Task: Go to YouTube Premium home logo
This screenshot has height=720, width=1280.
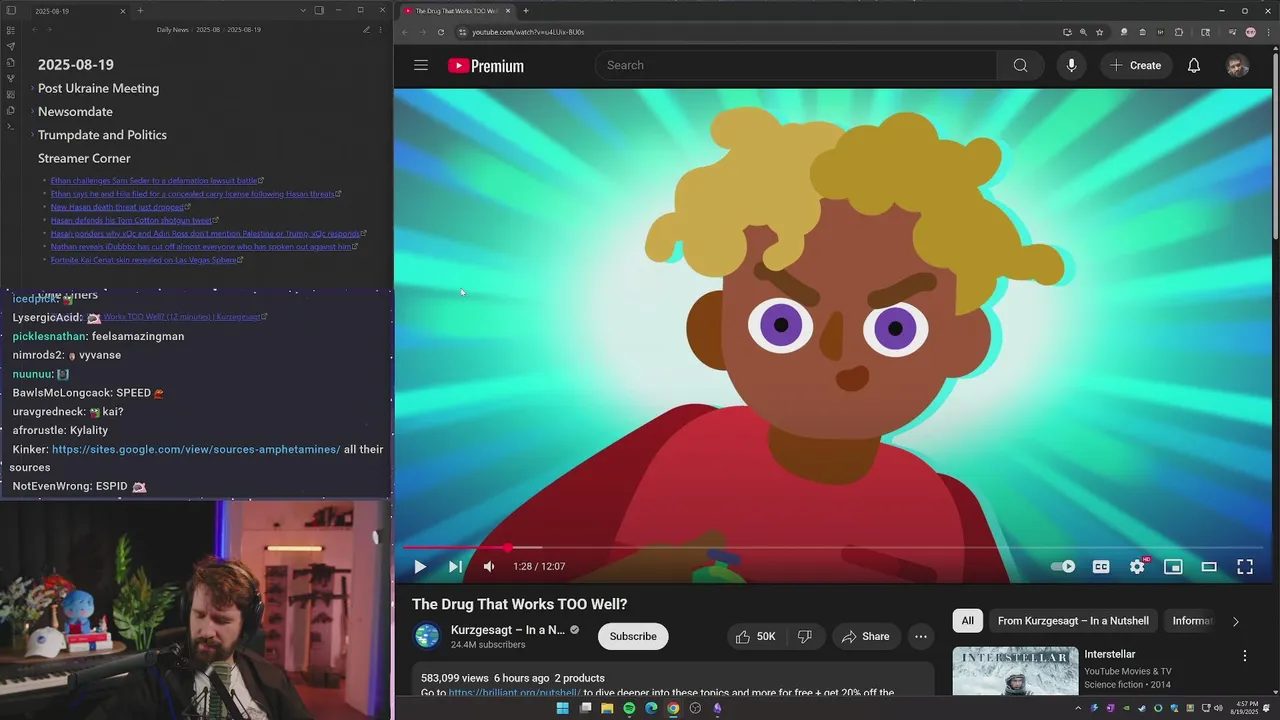Action: (x=486, y=66)
